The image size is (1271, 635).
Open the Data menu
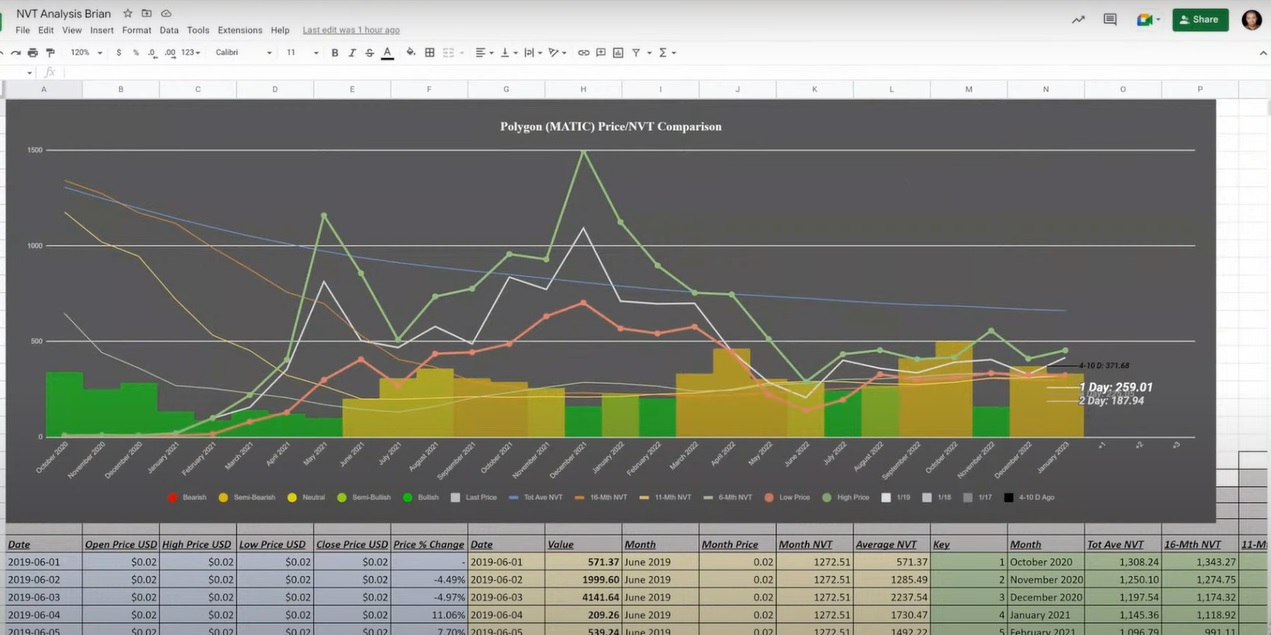[x=169, y=30]
